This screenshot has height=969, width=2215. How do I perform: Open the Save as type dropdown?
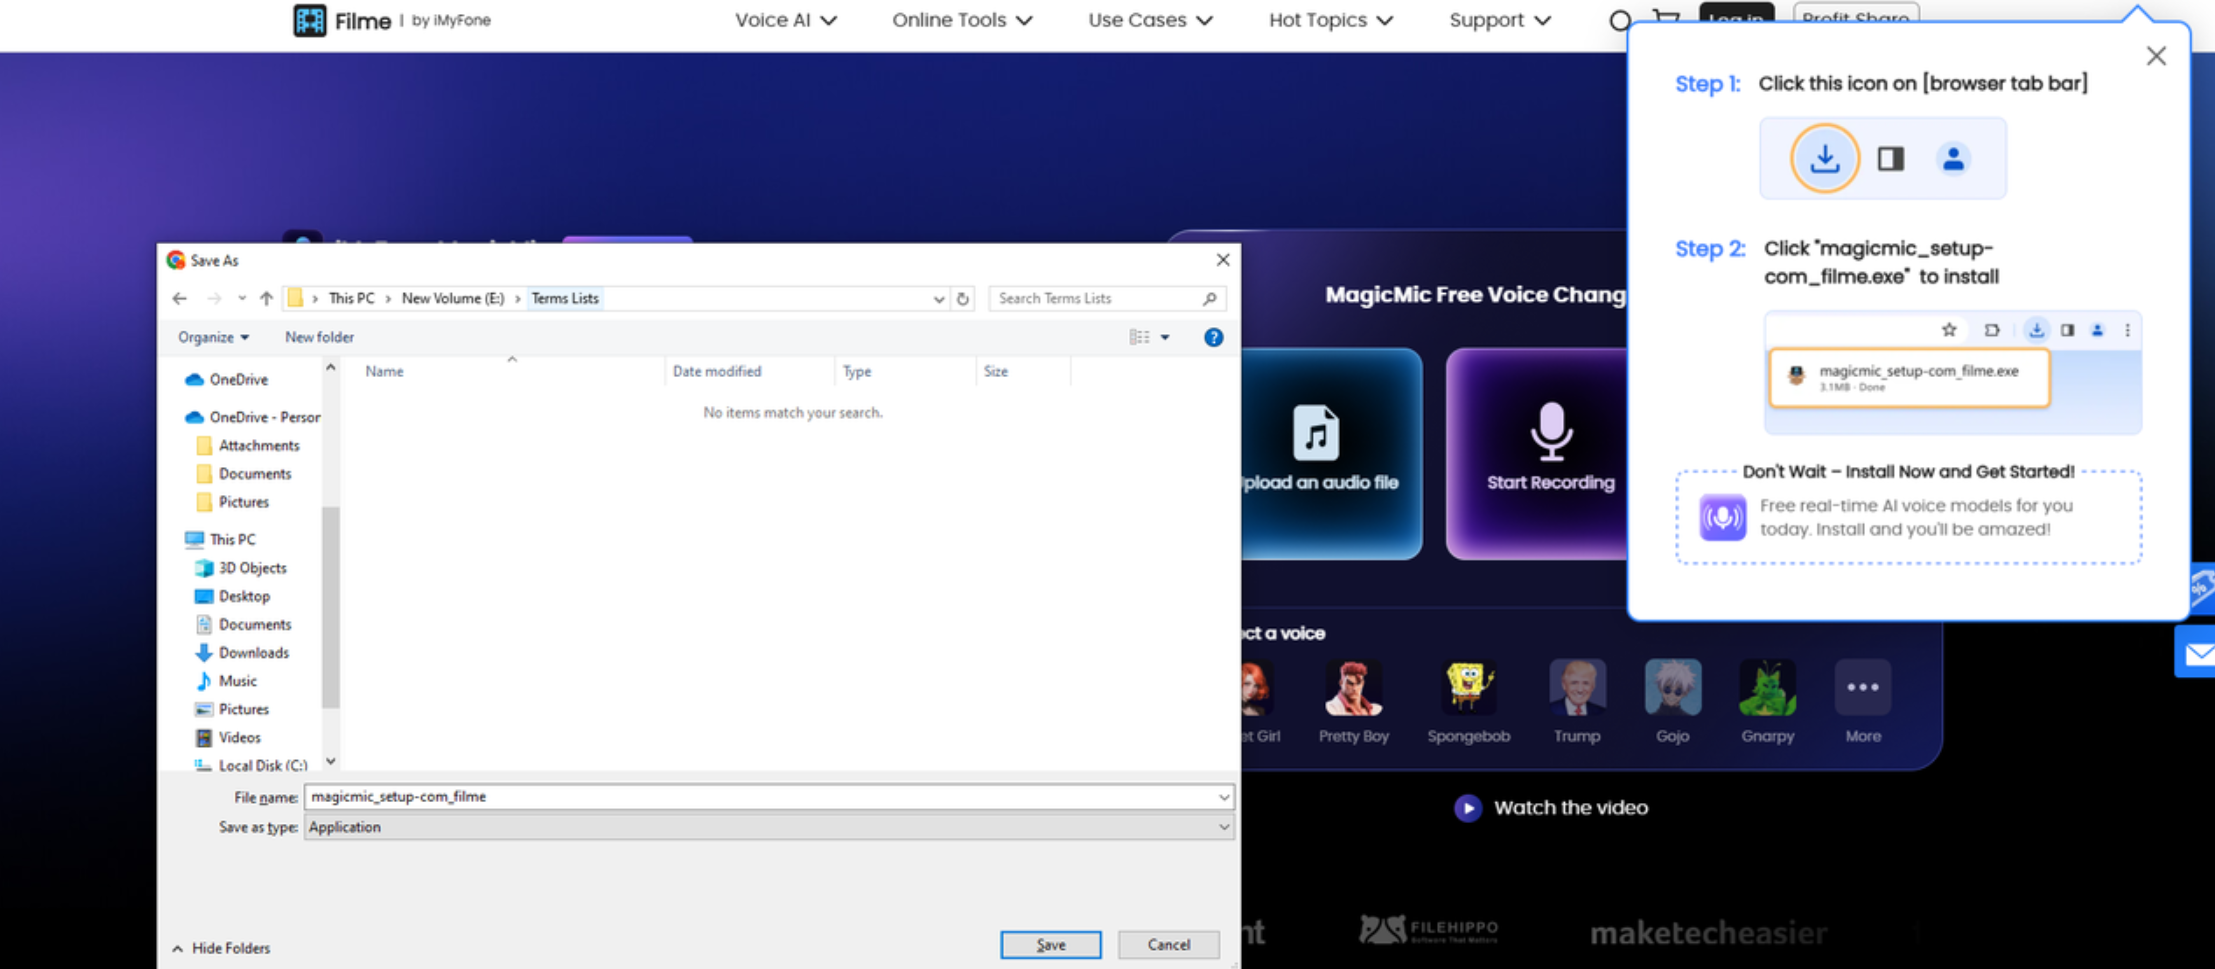768,827
